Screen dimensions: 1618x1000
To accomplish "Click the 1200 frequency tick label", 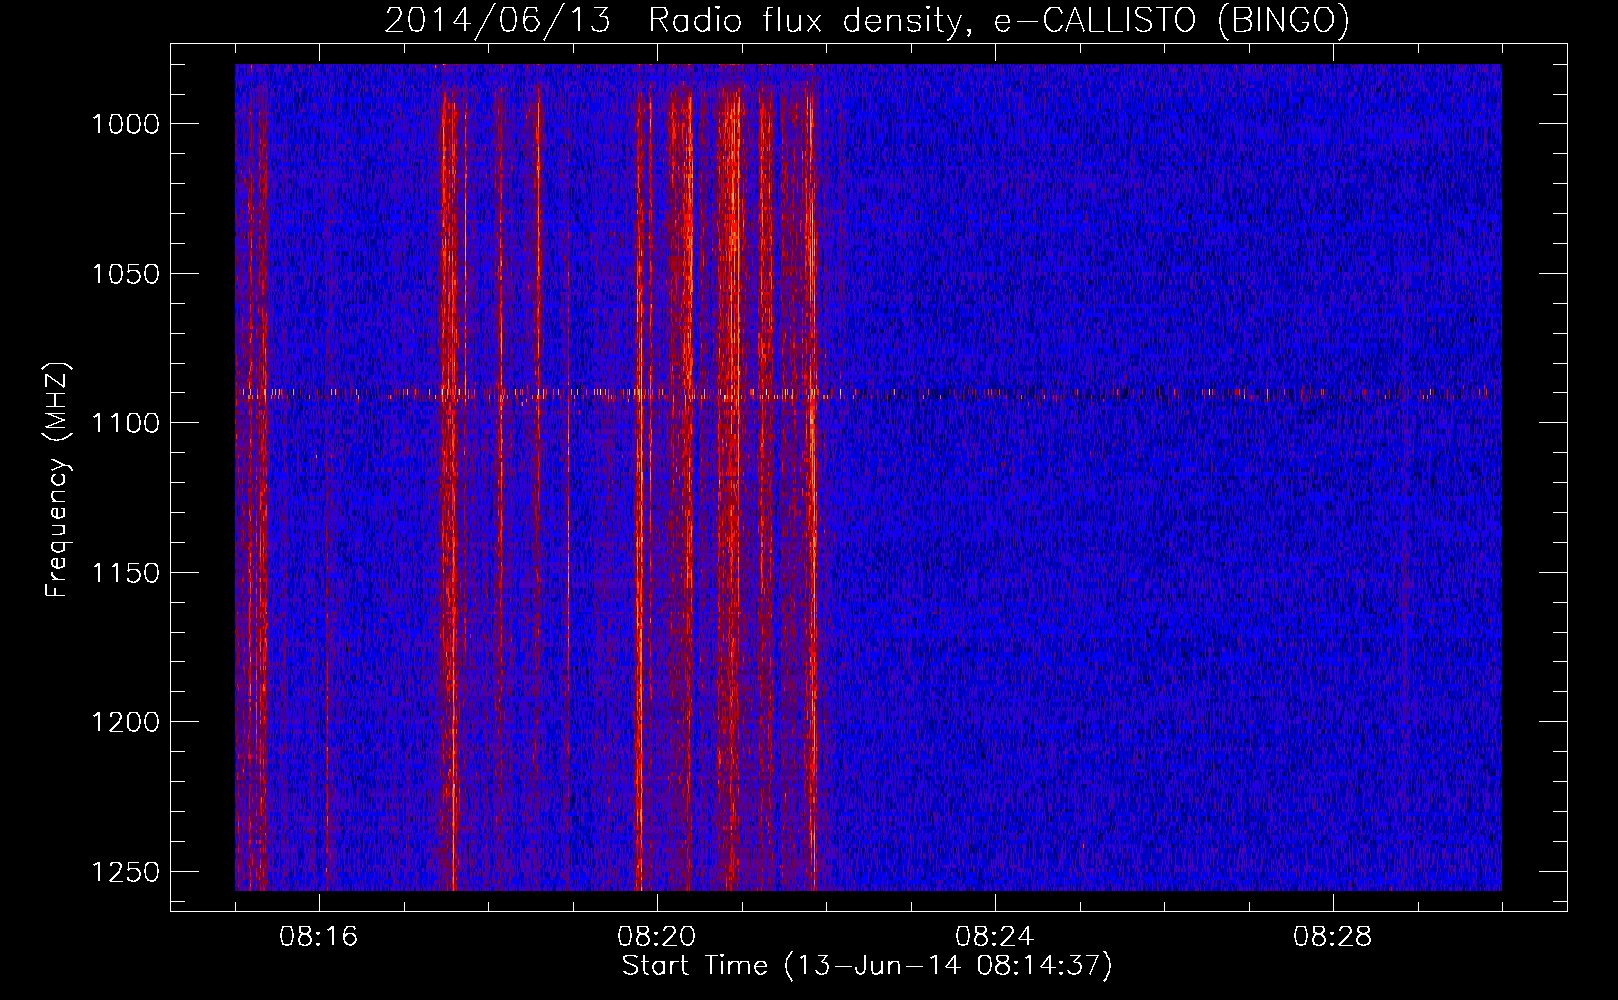I will pyautogui.click(x=125, y=722).
